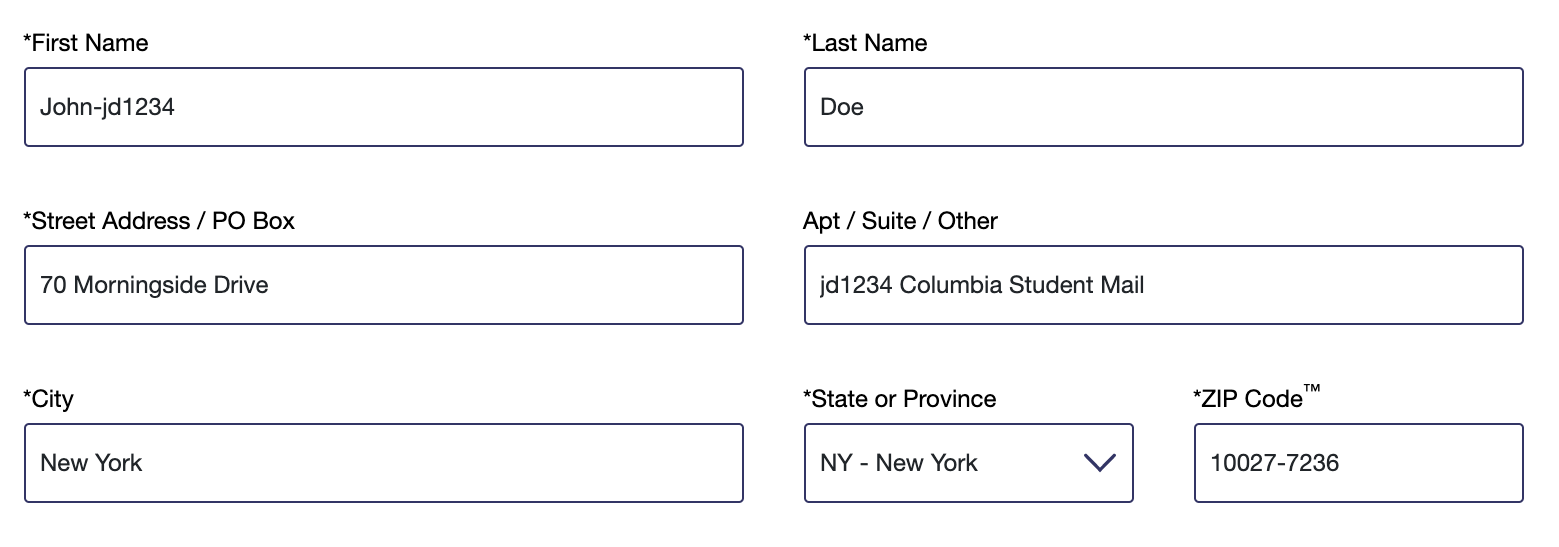Focus the Apt / Suite / Other field
The width and height of the screenshot is (1559, 547).
(x=1164, y=285)
